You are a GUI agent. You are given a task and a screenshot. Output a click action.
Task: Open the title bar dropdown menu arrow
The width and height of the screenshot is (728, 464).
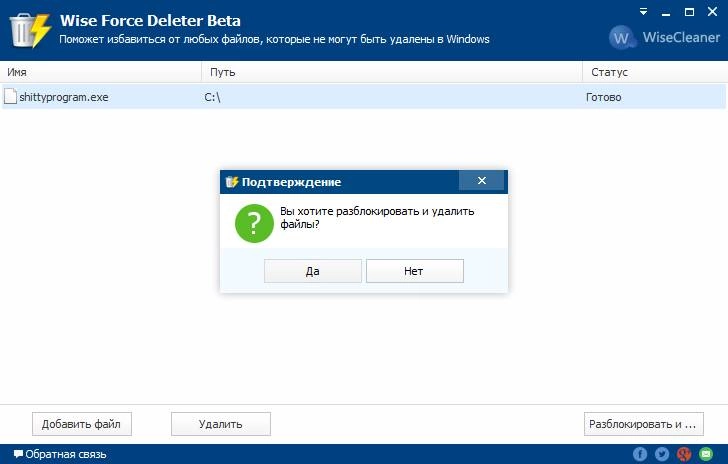point(643,12)
